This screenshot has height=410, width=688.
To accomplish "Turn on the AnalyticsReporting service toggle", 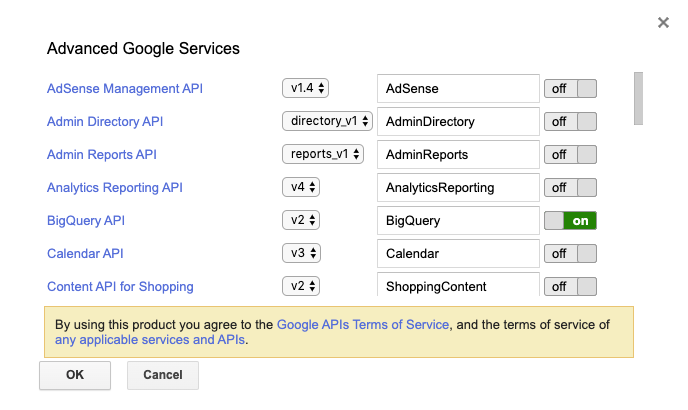I will pos(570,187).
